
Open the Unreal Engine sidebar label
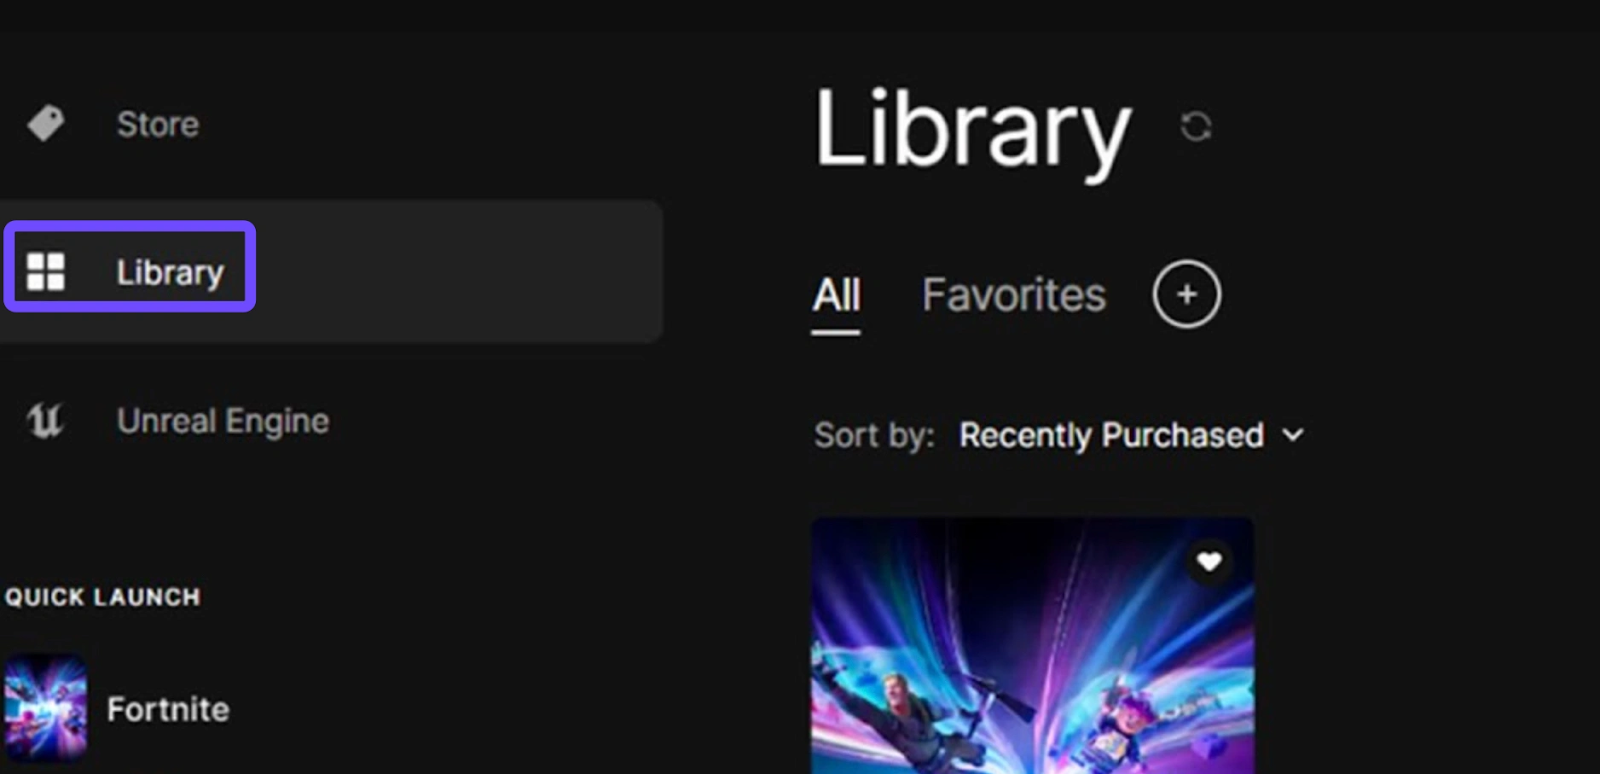pos(223,421)
